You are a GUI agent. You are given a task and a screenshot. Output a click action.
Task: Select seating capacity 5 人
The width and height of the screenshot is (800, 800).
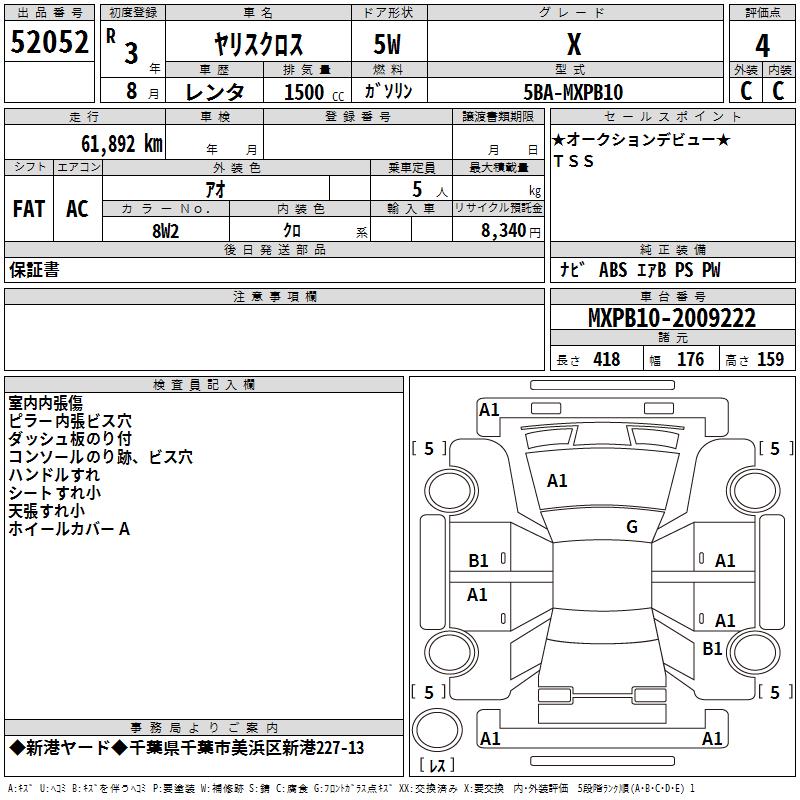pos(429,190)
